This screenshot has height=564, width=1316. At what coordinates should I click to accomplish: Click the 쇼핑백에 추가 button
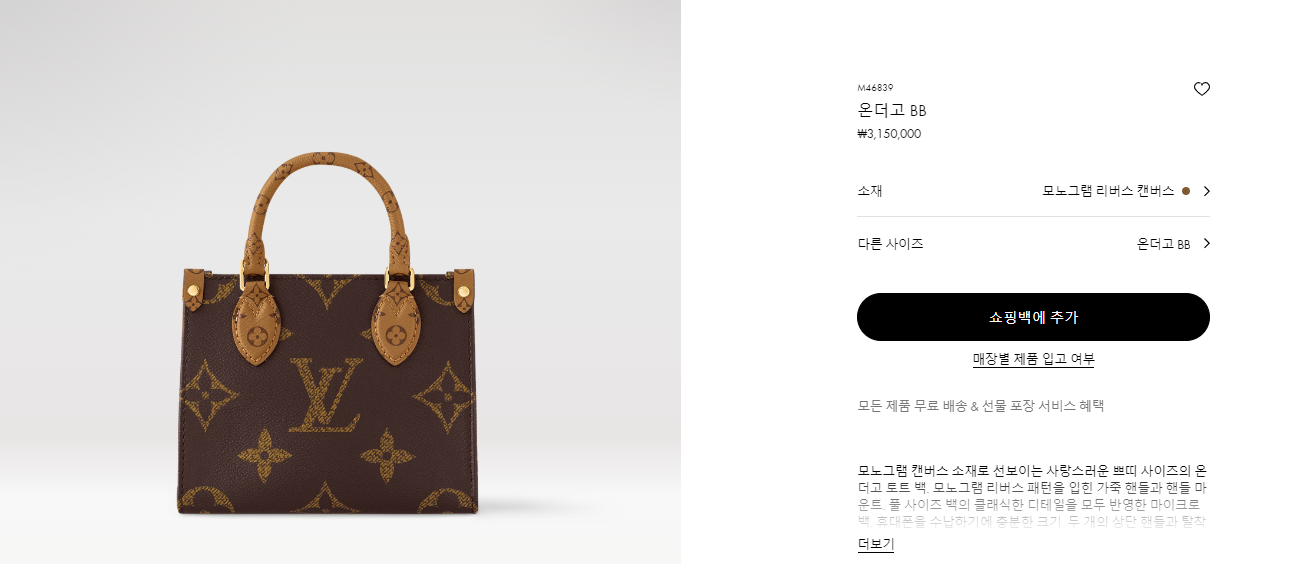(1033, 317)
